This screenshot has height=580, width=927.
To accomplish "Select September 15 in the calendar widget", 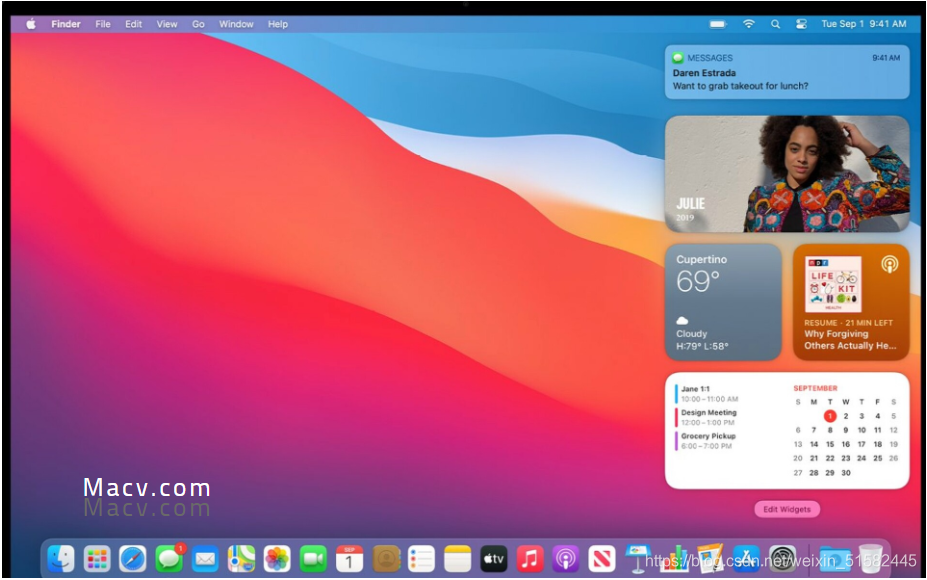I will coord(830,444).
